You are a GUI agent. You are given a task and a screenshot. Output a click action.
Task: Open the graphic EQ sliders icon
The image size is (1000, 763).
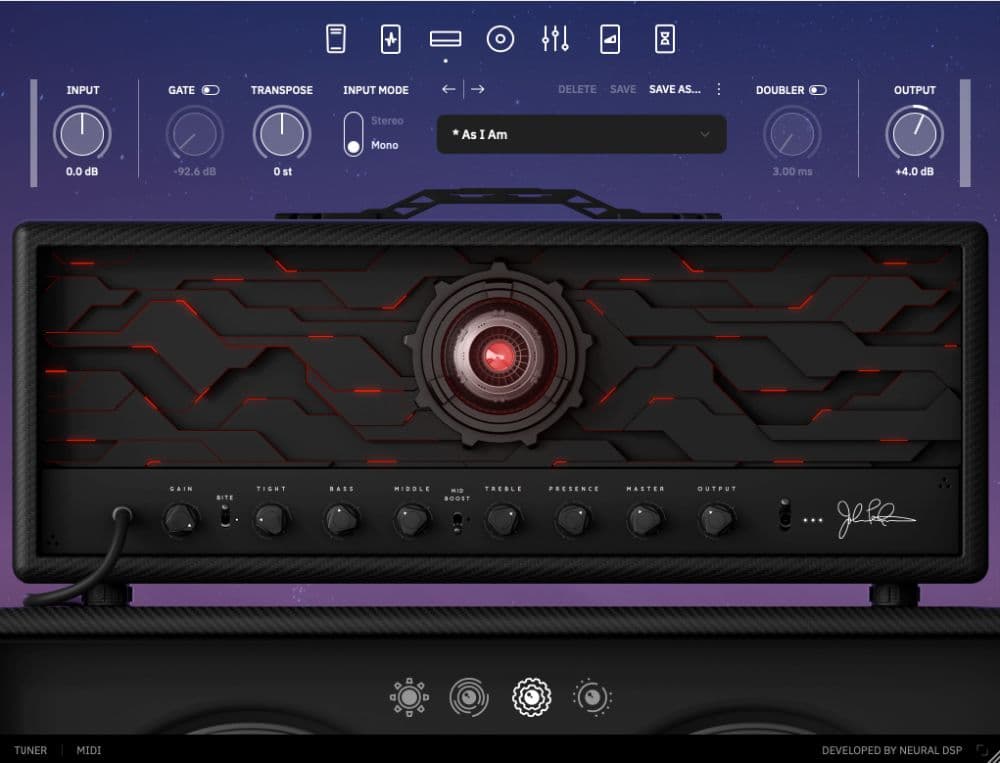click(555, 39)
